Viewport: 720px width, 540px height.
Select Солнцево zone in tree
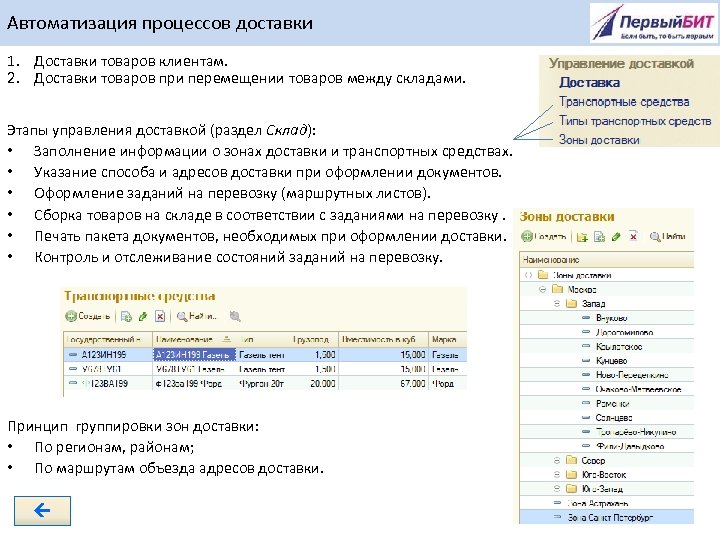coord(614,417)
